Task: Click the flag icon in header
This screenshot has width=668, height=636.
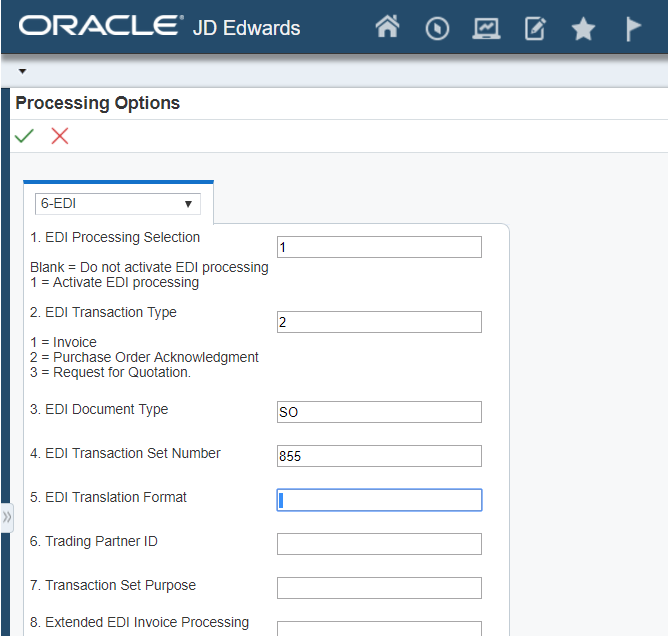Action: pos(633,29)
